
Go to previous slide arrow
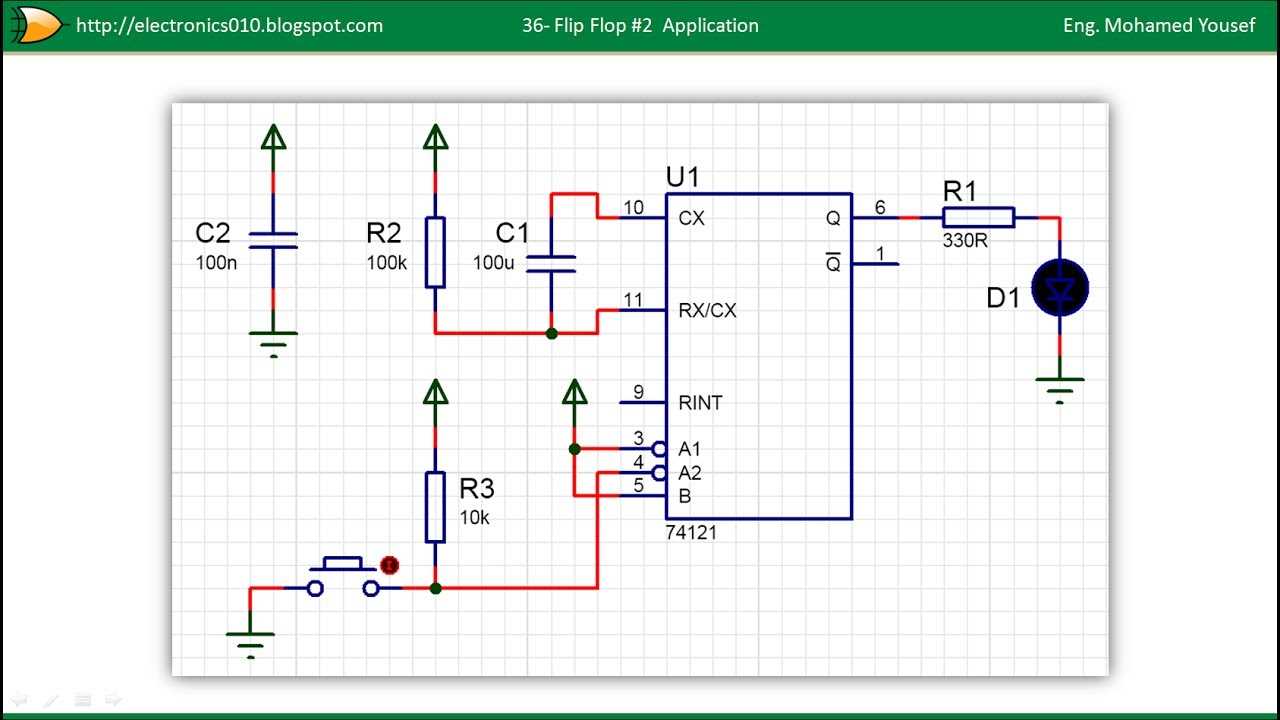(x=17, y=699)
